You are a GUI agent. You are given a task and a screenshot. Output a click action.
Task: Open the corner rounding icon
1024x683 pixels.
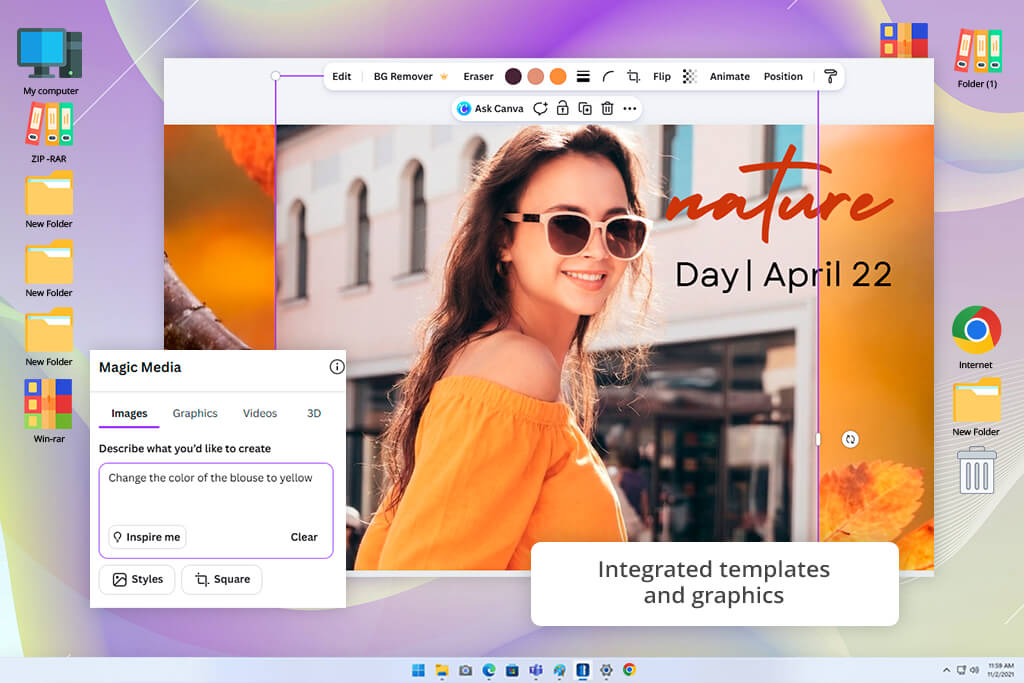608,76
